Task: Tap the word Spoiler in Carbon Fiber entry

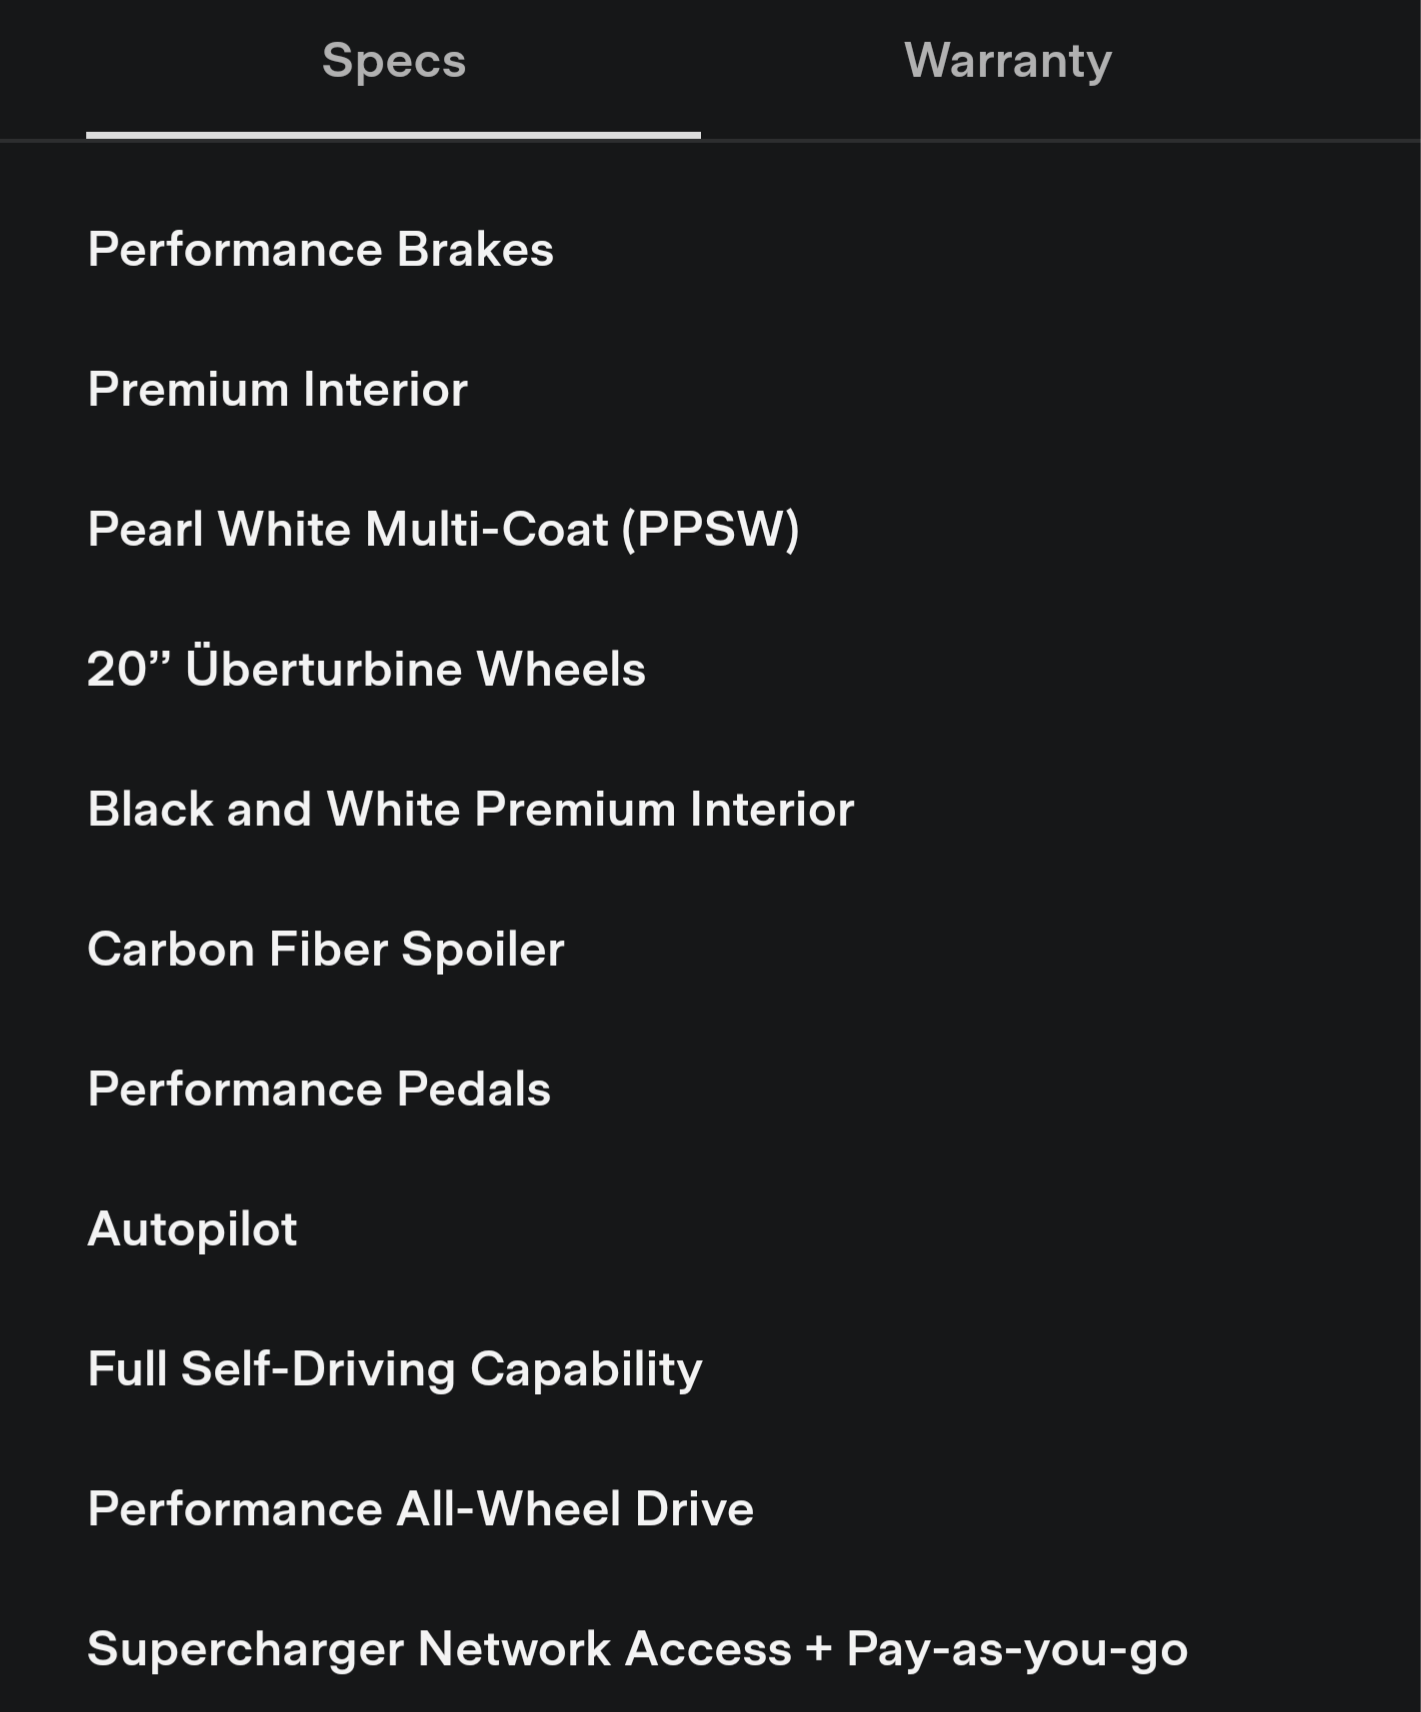Action: [x=482, y=949]
